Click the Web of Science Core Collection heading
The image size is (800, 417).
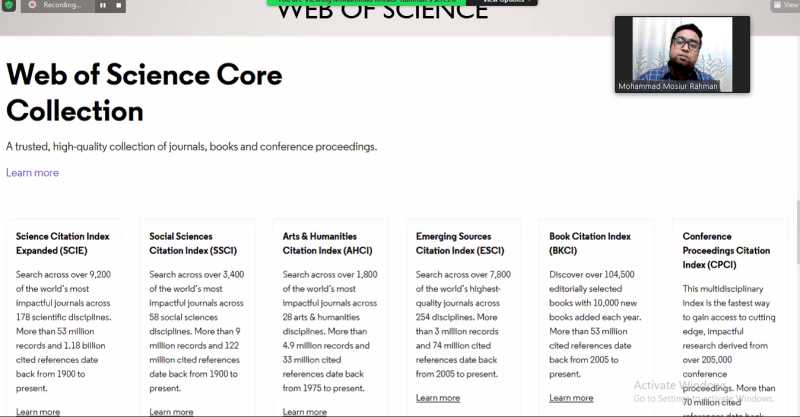(x=144, y=92)
